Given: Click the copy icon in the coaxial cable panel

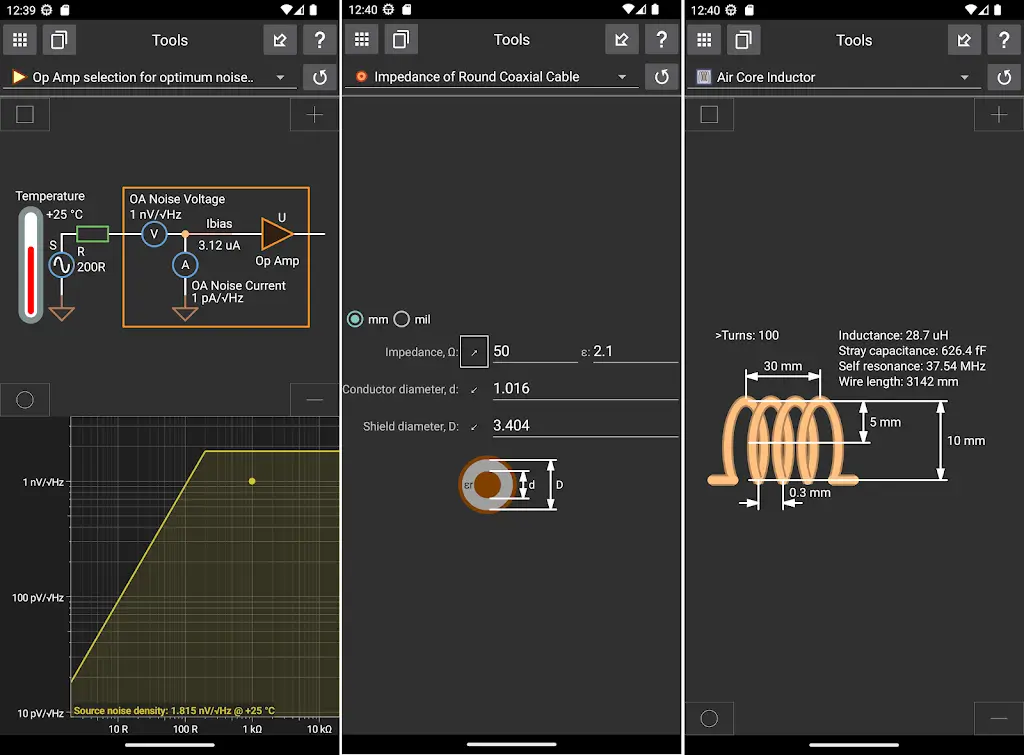Looking at the screenshot, I should pyautogui.click(x=401, y=40).
